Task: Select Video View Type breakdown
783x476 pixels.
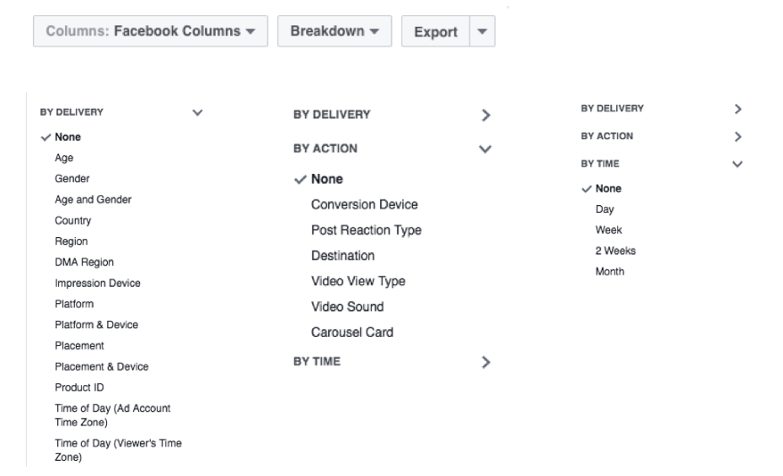Action: tap(358, 281)
